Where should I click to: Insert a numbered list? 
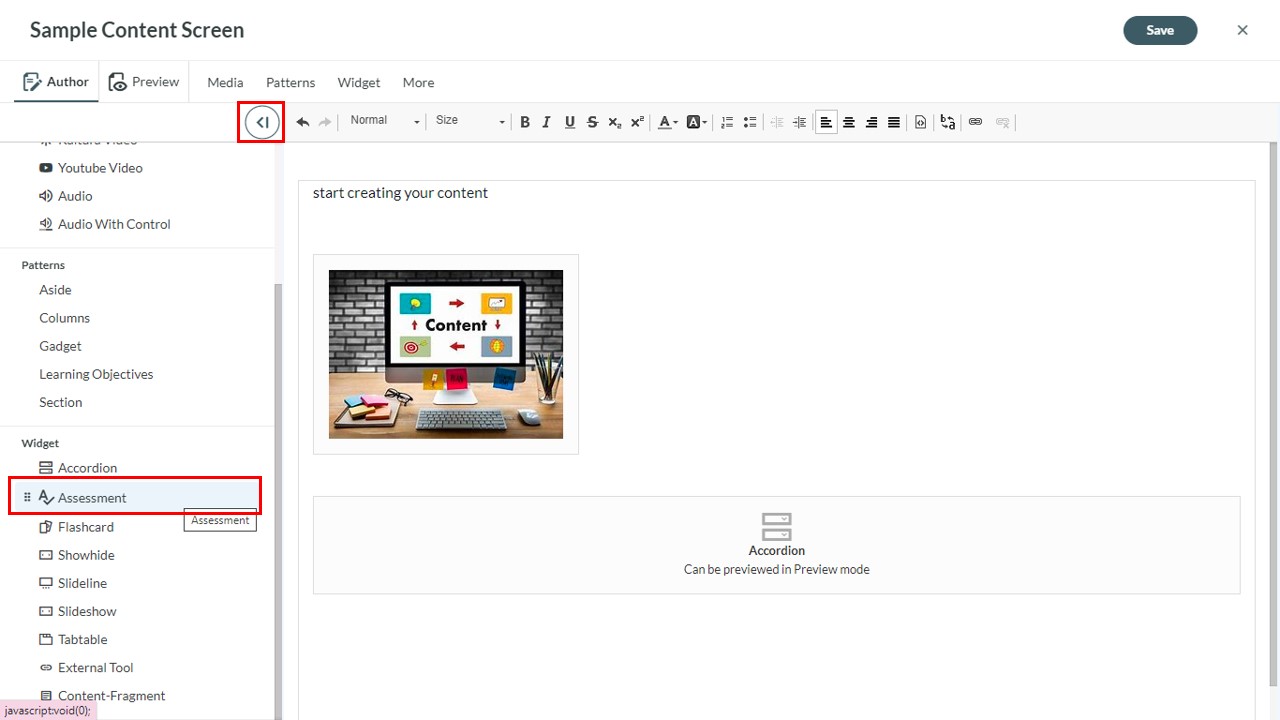pyautogui.click(x=727, y=122)
